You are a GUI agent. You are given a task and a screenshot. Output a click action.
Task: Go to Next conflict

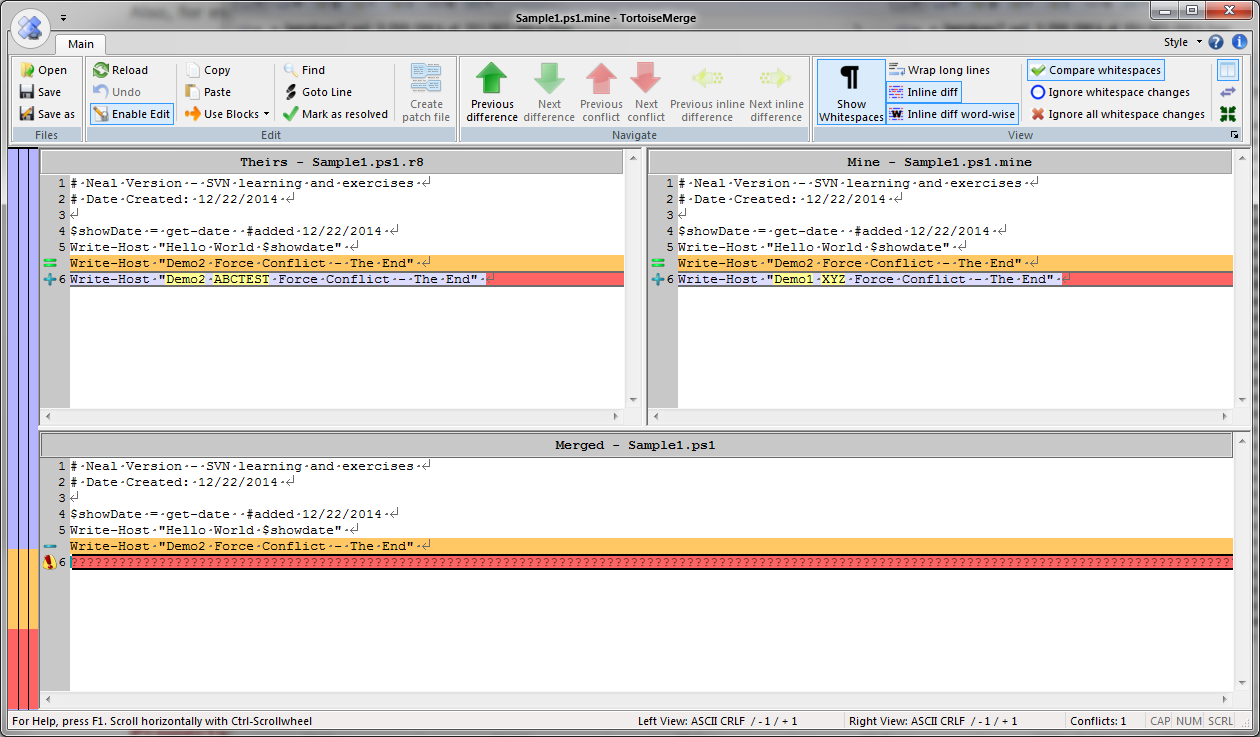pyautogui.click(x=646, y=93)
